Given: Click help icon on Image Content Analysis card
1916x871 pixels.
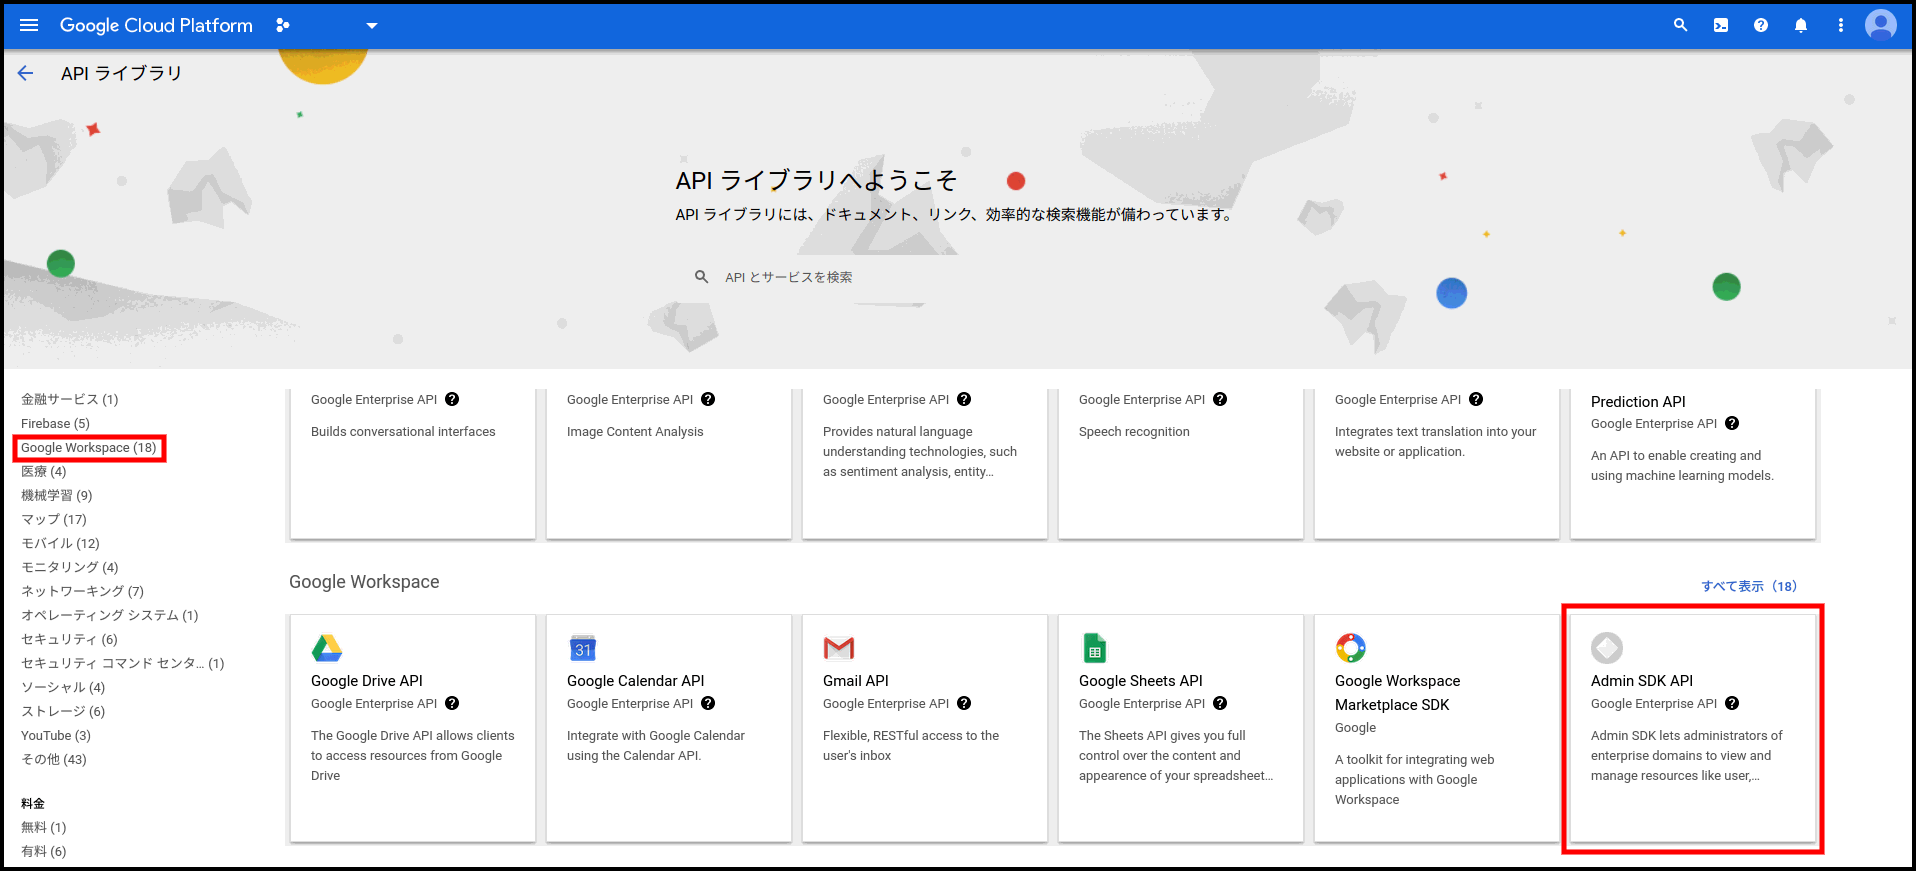Looking at the screenshot, I should 708,399.
